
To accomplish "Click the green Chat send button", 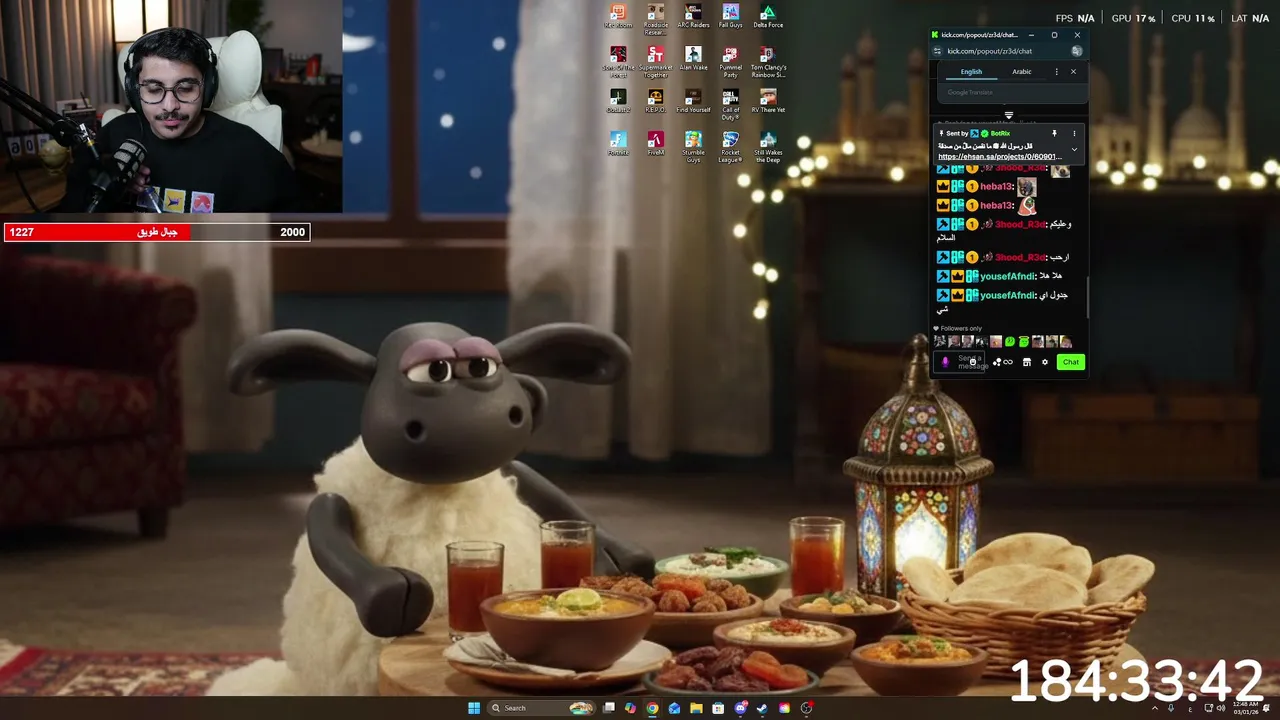I will [x=1071, y=362].
